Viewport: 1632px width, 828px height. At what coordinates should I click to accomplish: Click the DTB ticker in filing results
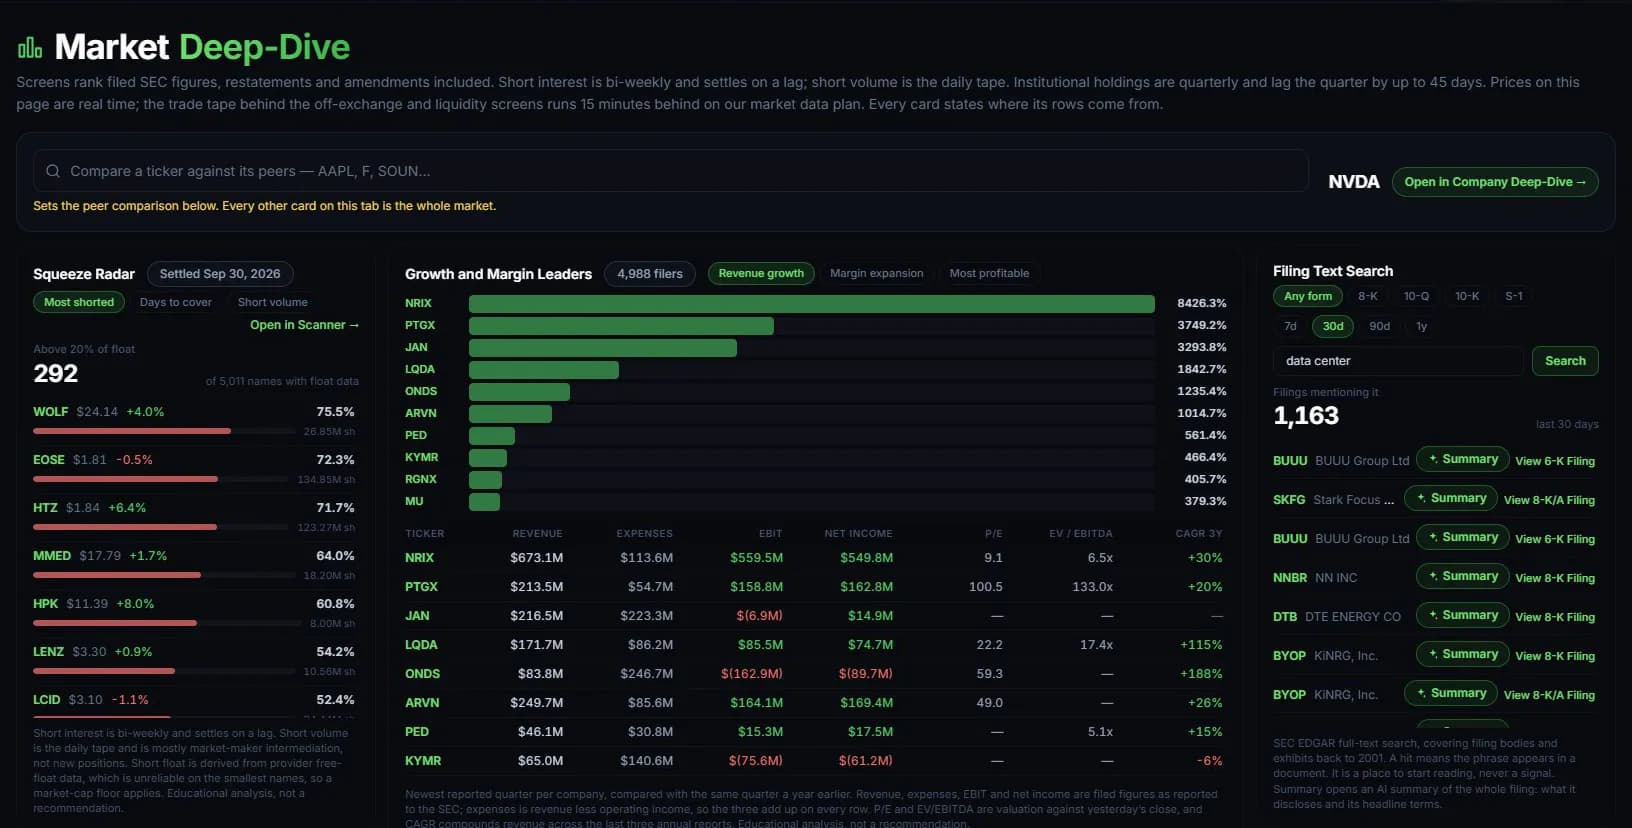coord(1285,617)
